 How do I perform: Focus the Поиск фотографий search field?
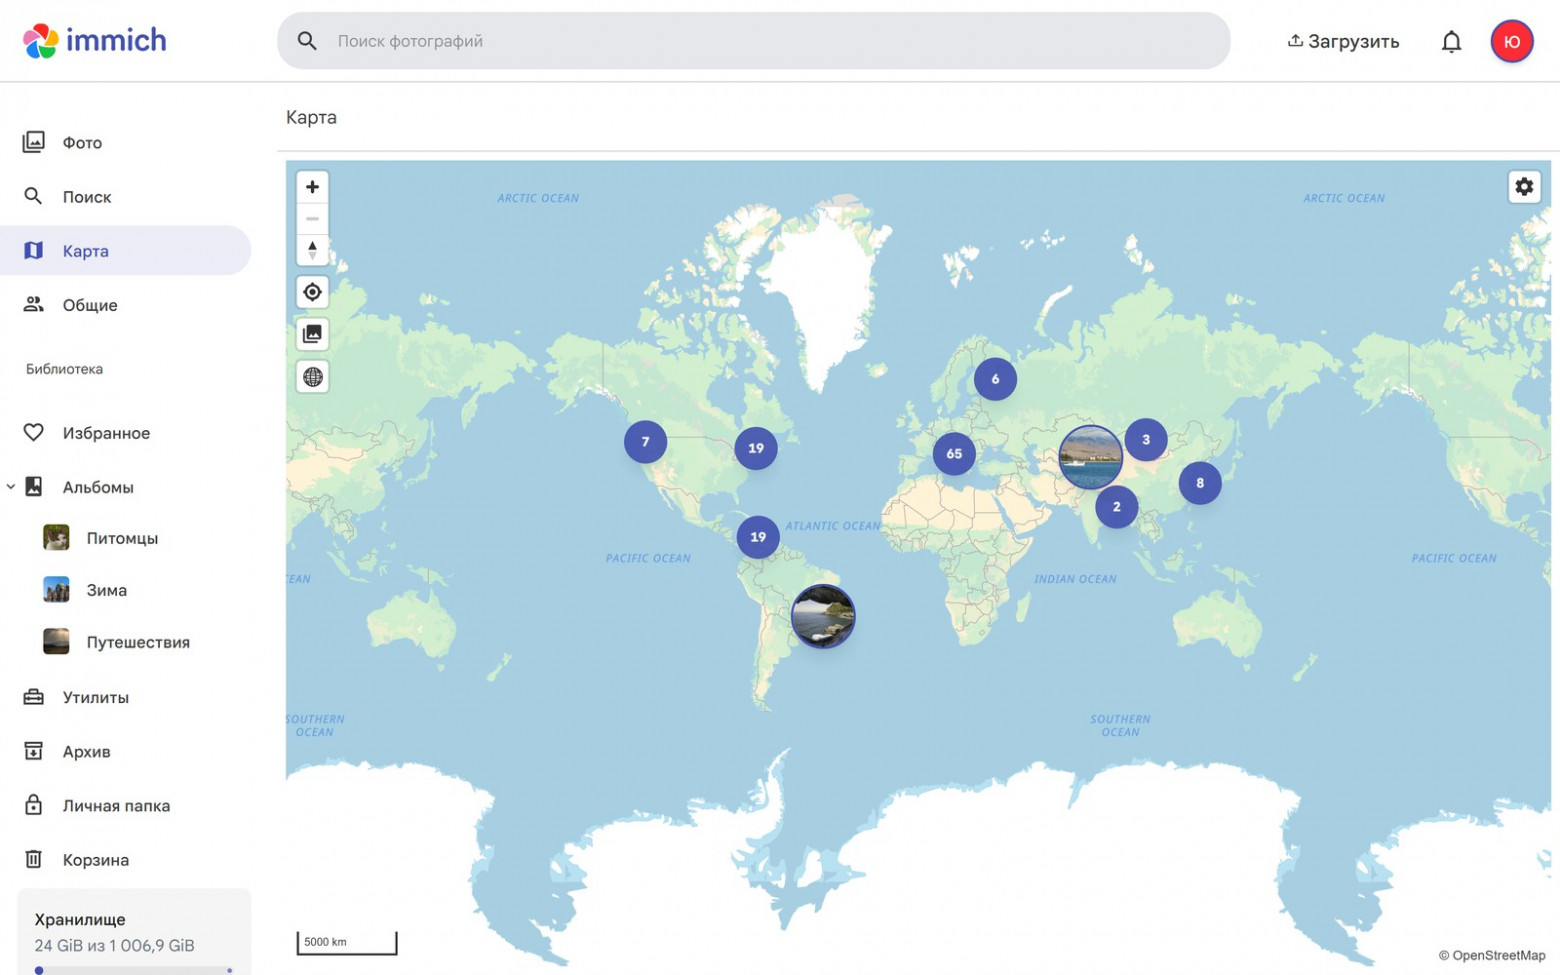tap(753, 41)
